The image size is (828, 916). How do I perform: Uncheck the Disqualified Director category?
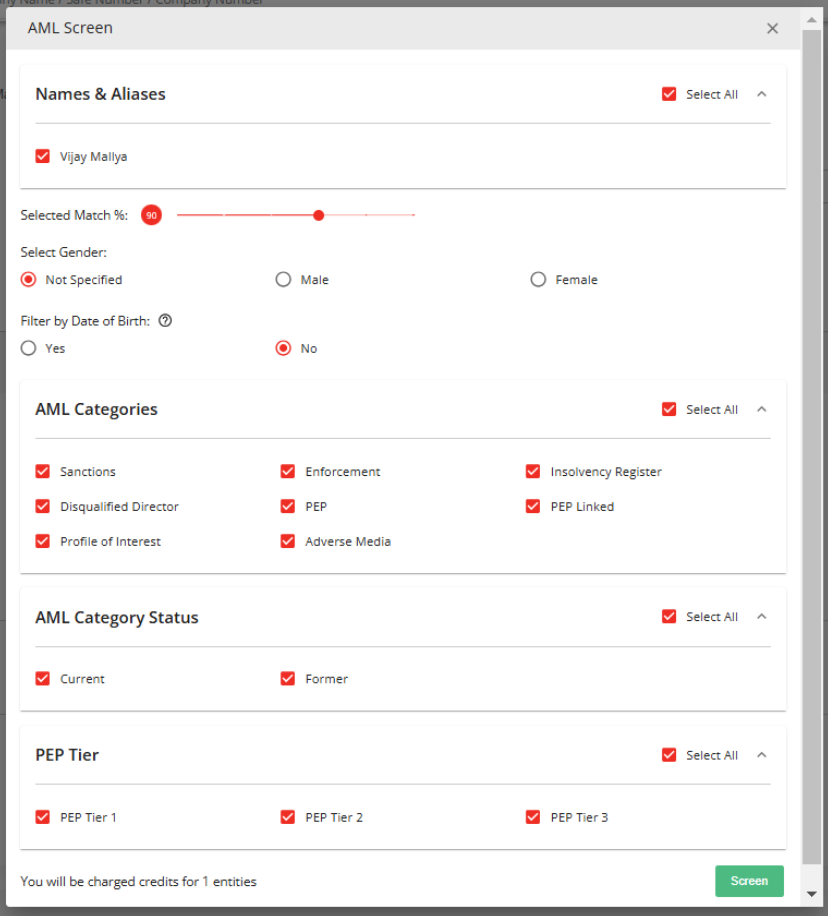(x=43, y=506)
